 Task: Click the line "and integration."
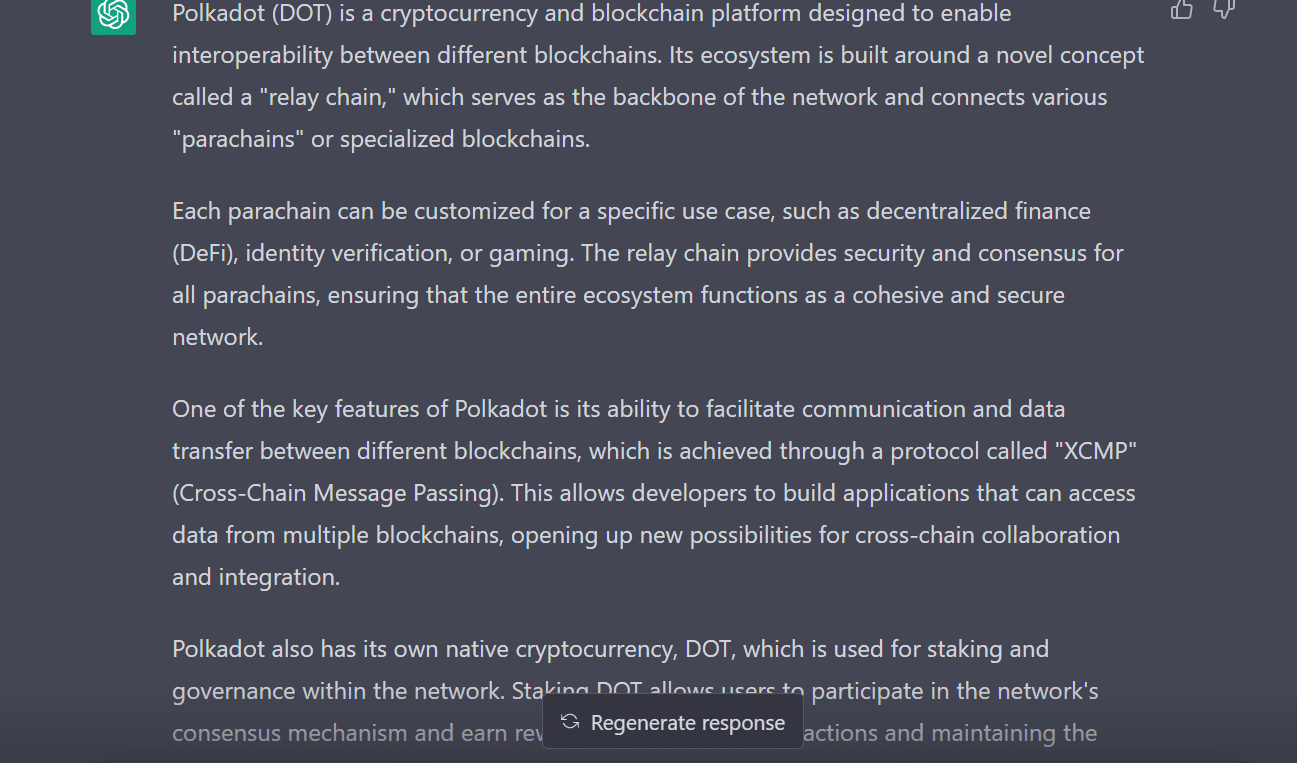(256, 577)
